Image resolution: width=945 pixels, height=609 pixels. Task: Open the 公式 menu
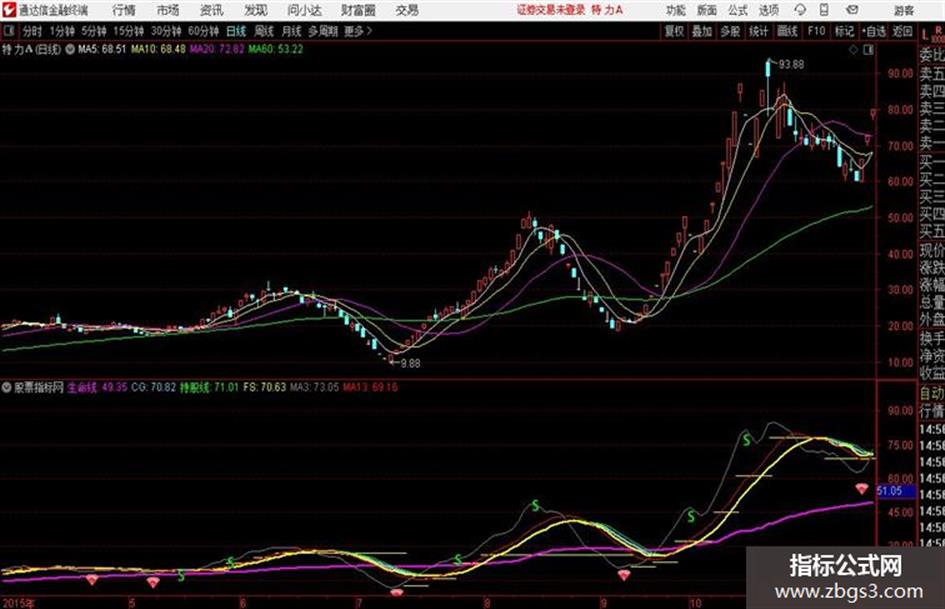point(738,10)
